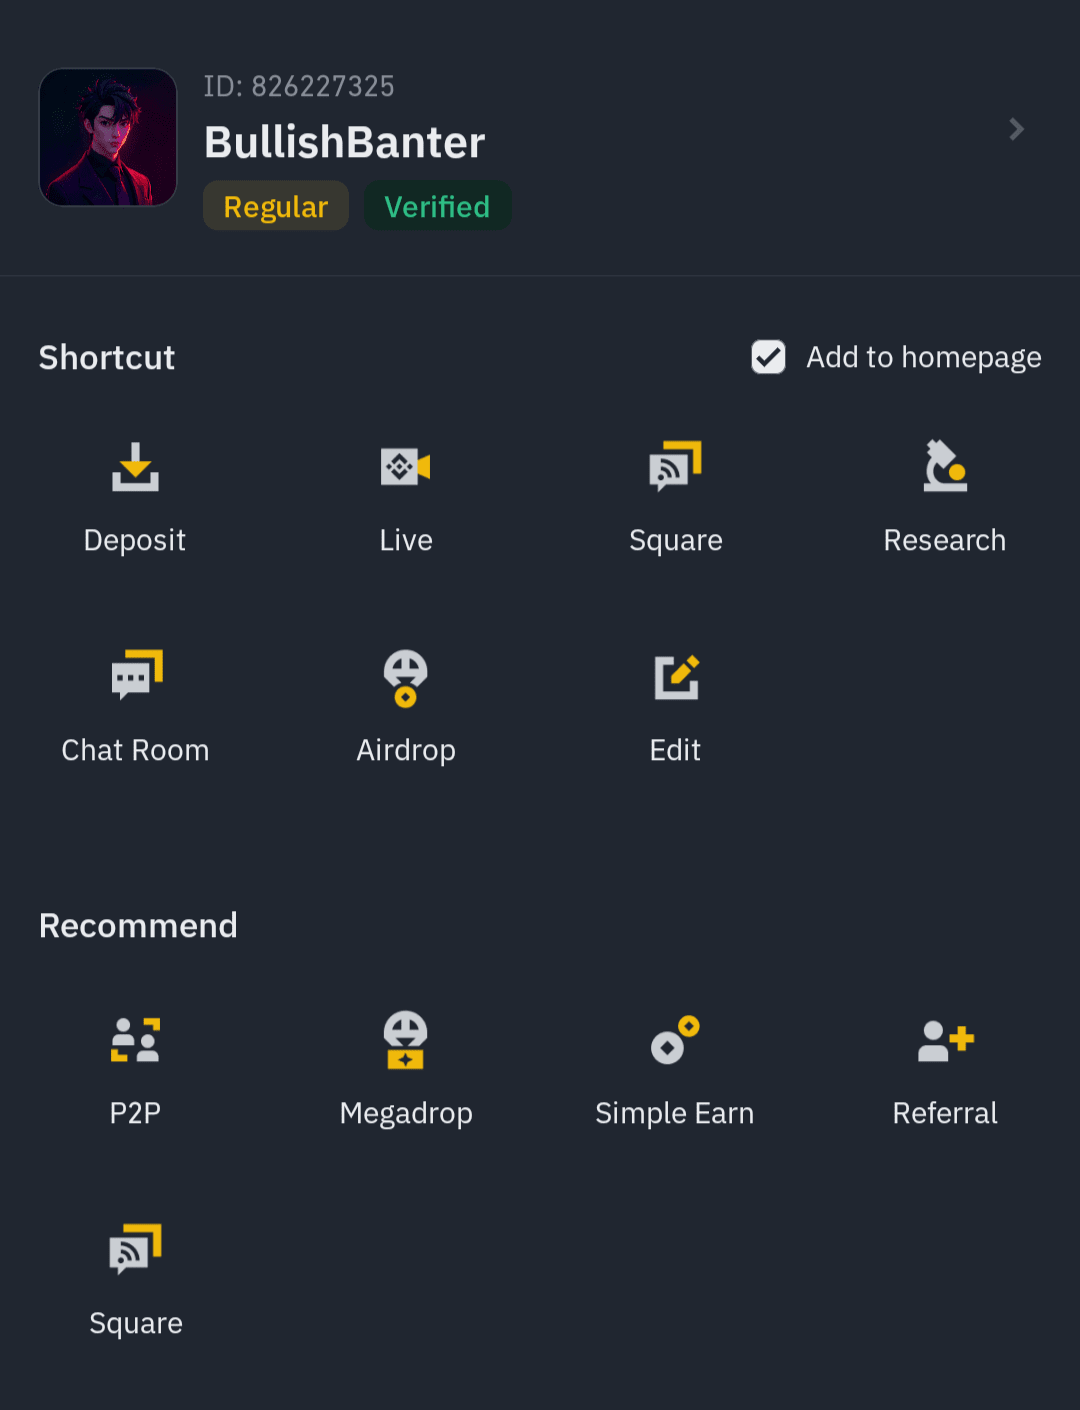Image resolution: width=1080 pixels, height=1410 pixels.
Task: Click the user ID 826227325 text
Action: point(299,87)
